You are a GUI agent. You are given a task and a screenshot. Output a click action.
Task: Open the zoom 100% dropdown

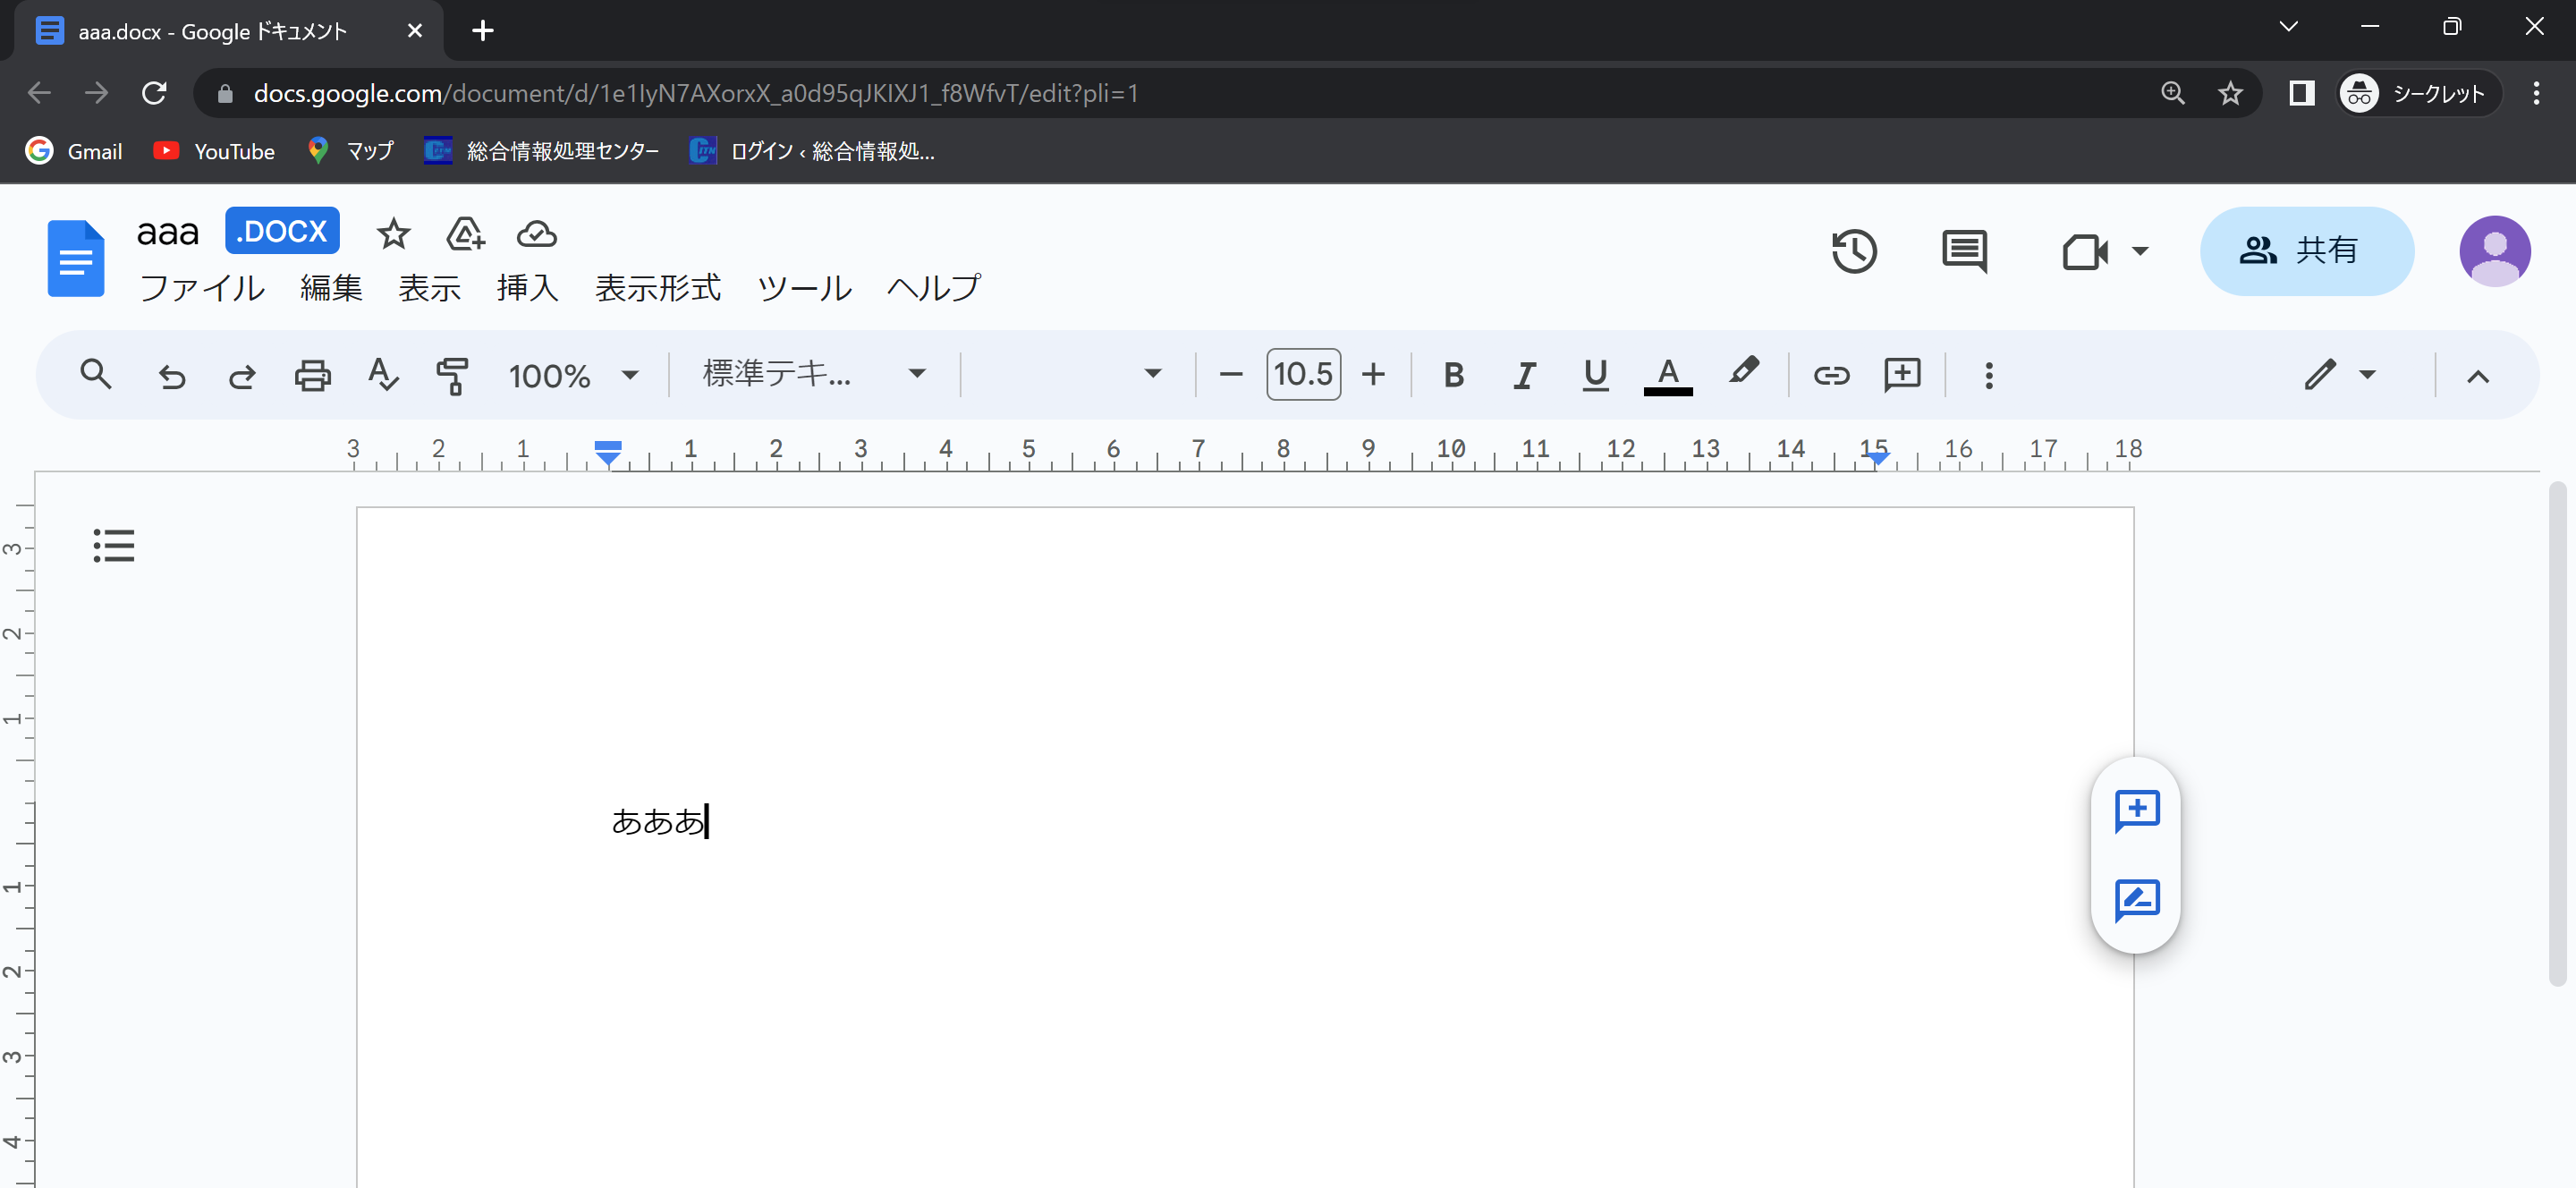click(573, 375)
